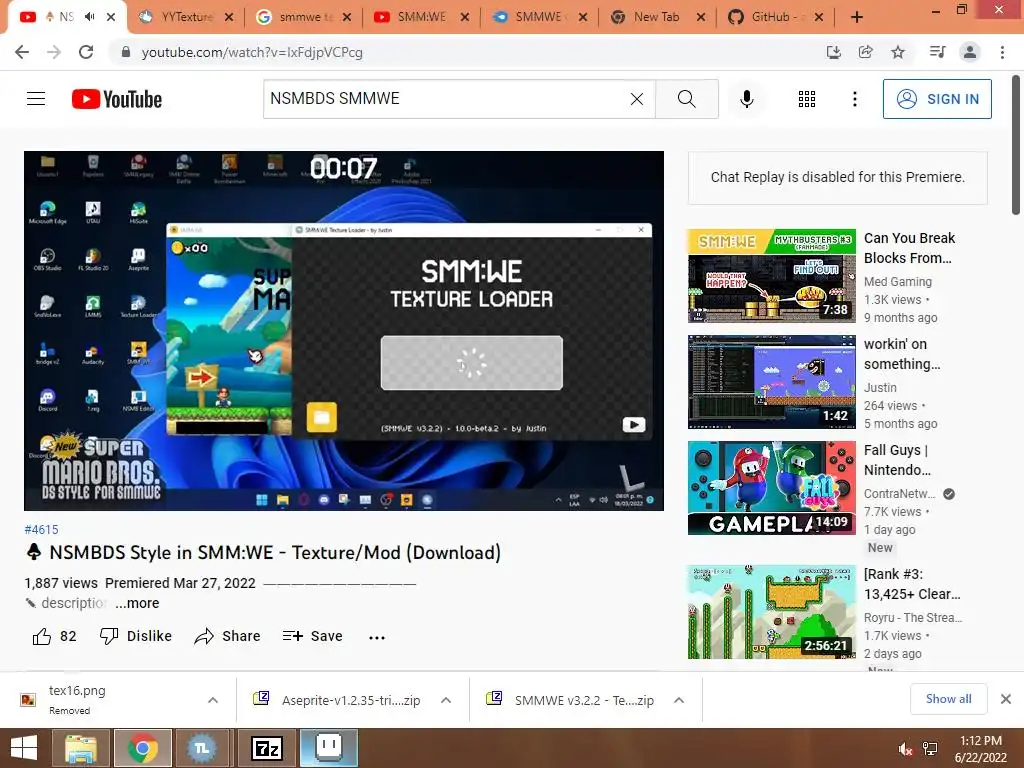Screen dimensions: 1024x768
Task: Open Rank #3 13,425+ Clear video thumbnail
Action: [771, 612]
